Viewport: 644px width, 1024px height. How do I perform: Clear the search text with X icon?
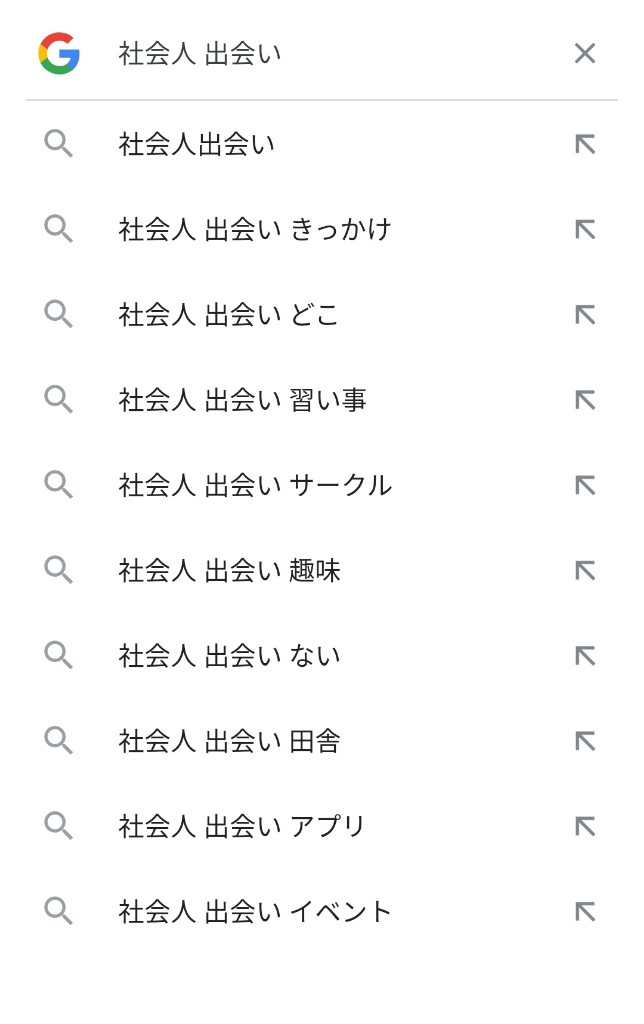tap(585, 53)
